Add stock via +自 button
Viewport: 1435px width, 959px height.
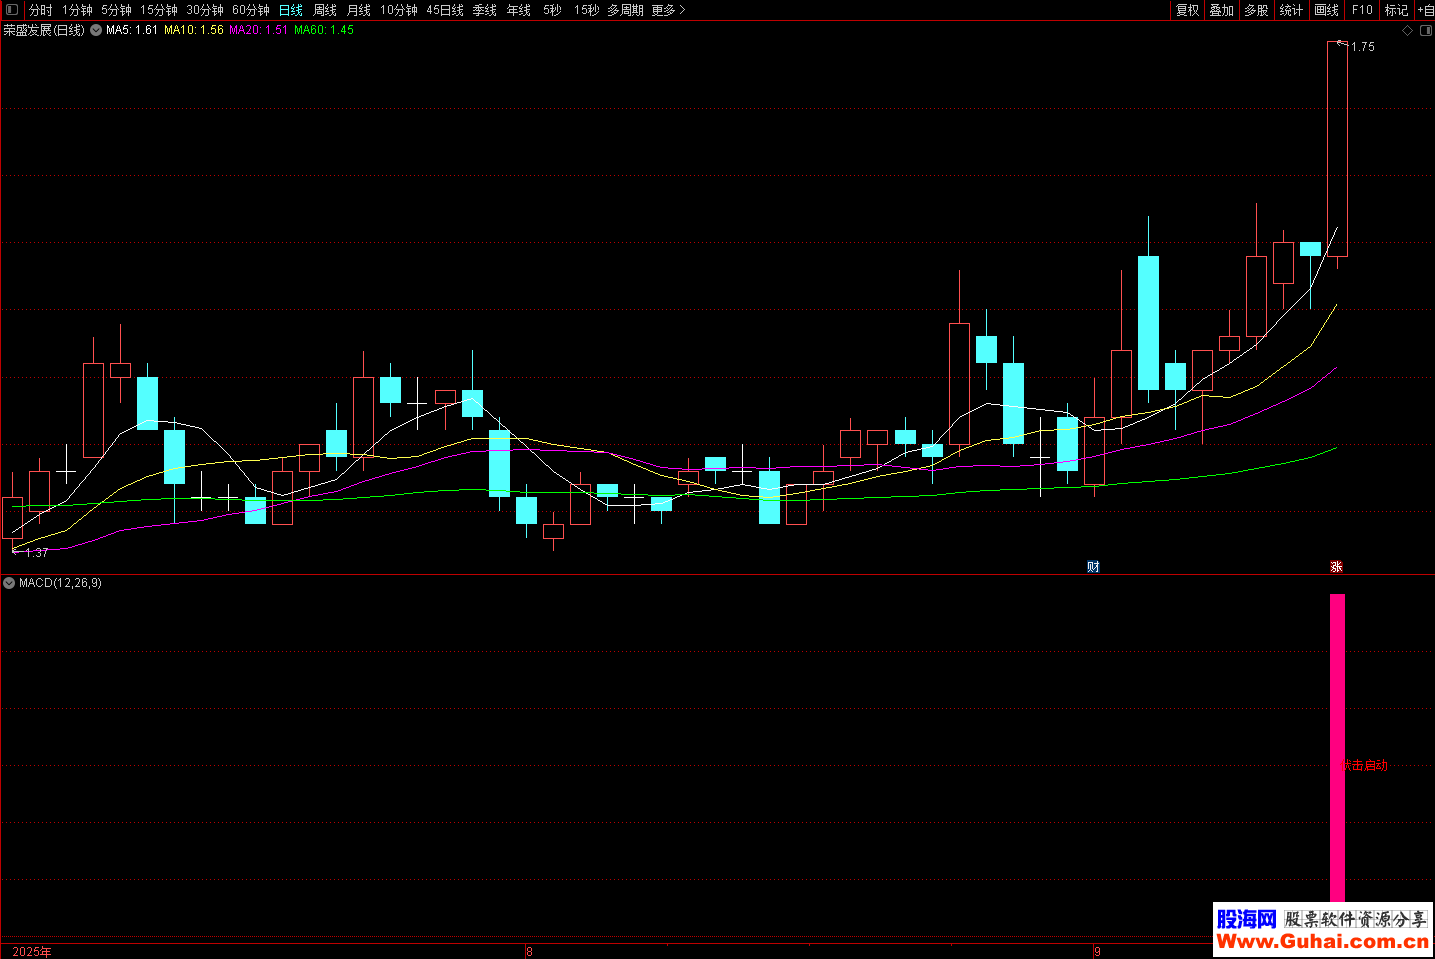[1425, 10]
